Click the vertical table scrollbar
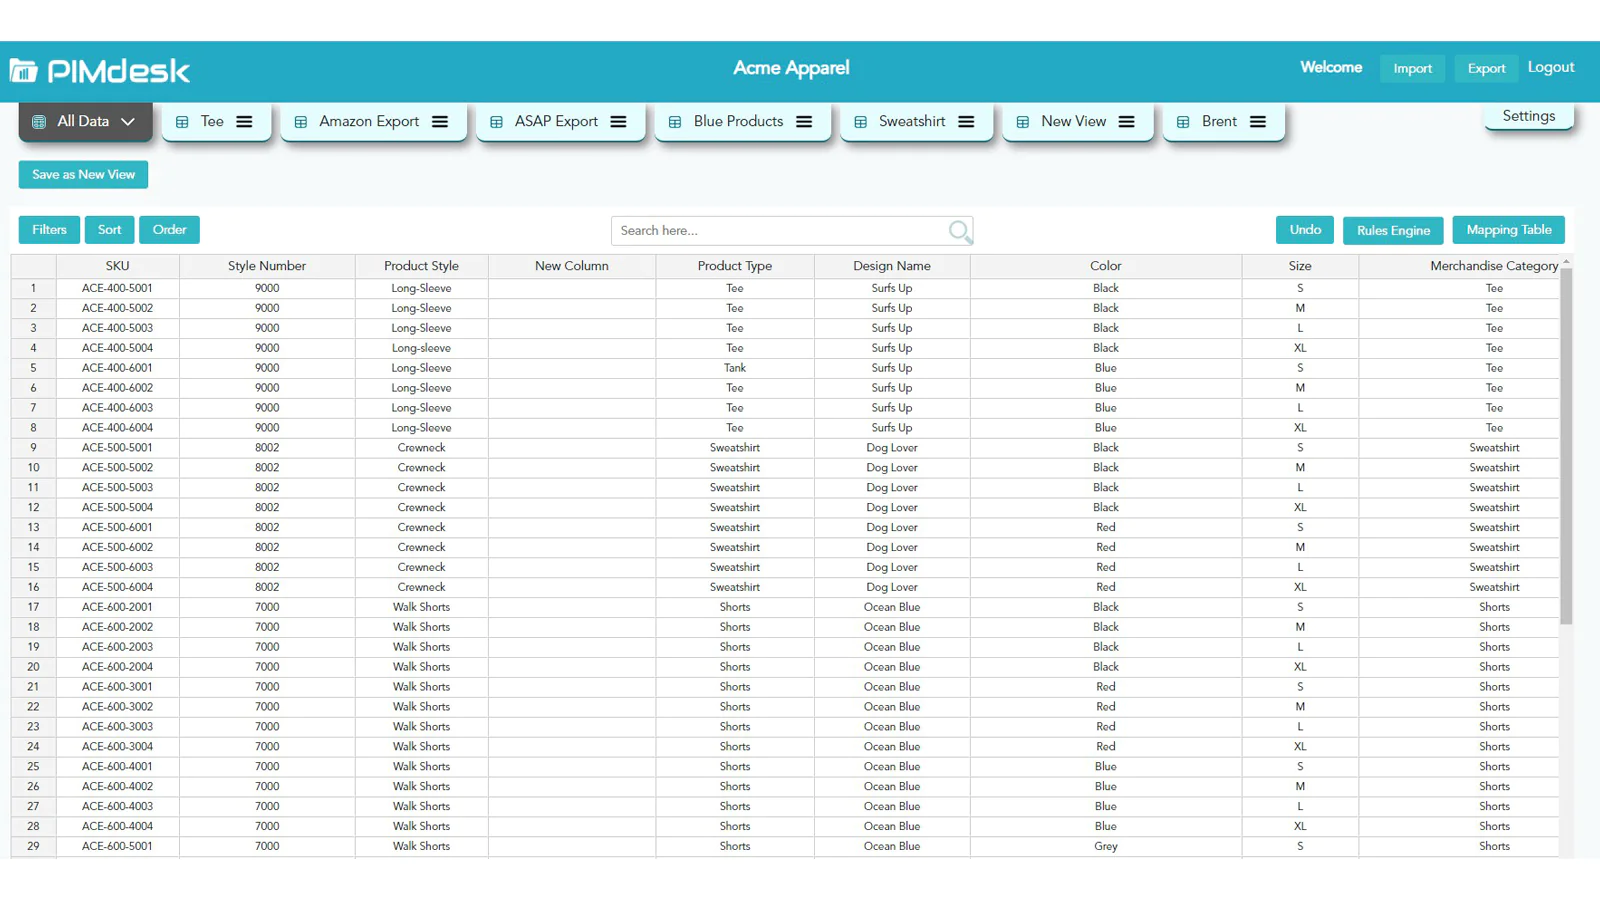The height and width of the screenshot is (900, 1600). pyautogui.click(x=1565, y=450)
